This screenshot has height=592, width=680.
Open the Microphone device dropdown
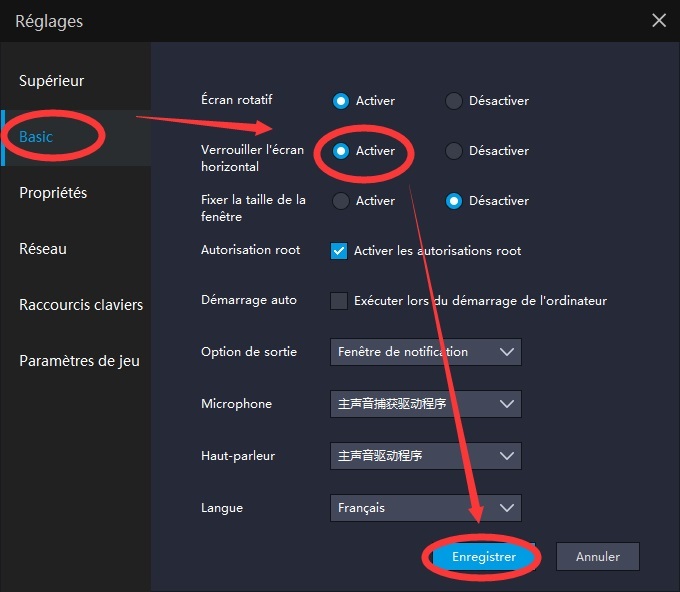click(x=425, y=404)
